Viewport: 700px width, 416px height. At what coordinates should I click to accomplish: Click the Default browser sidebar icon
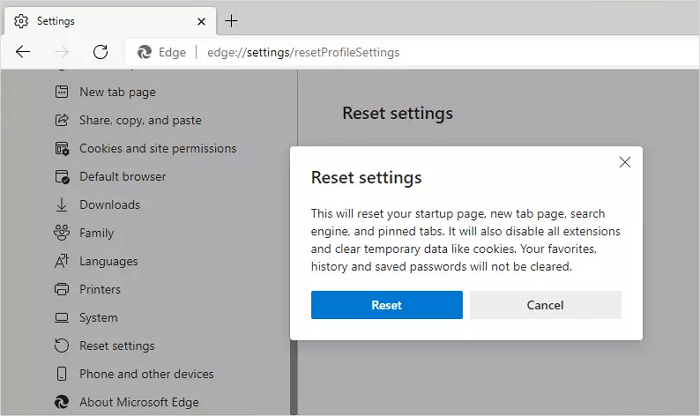click(x=60, y=177)
